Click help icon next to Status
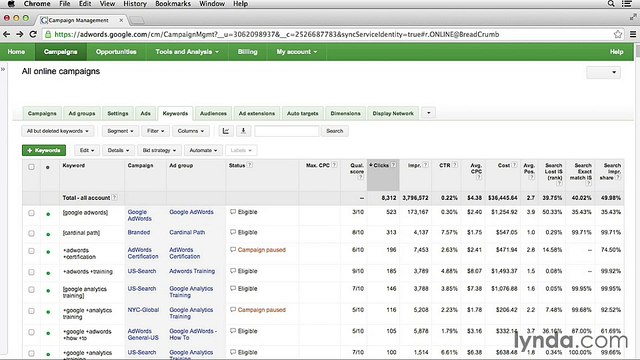The image size is (640, 360). tap(250, 165)
